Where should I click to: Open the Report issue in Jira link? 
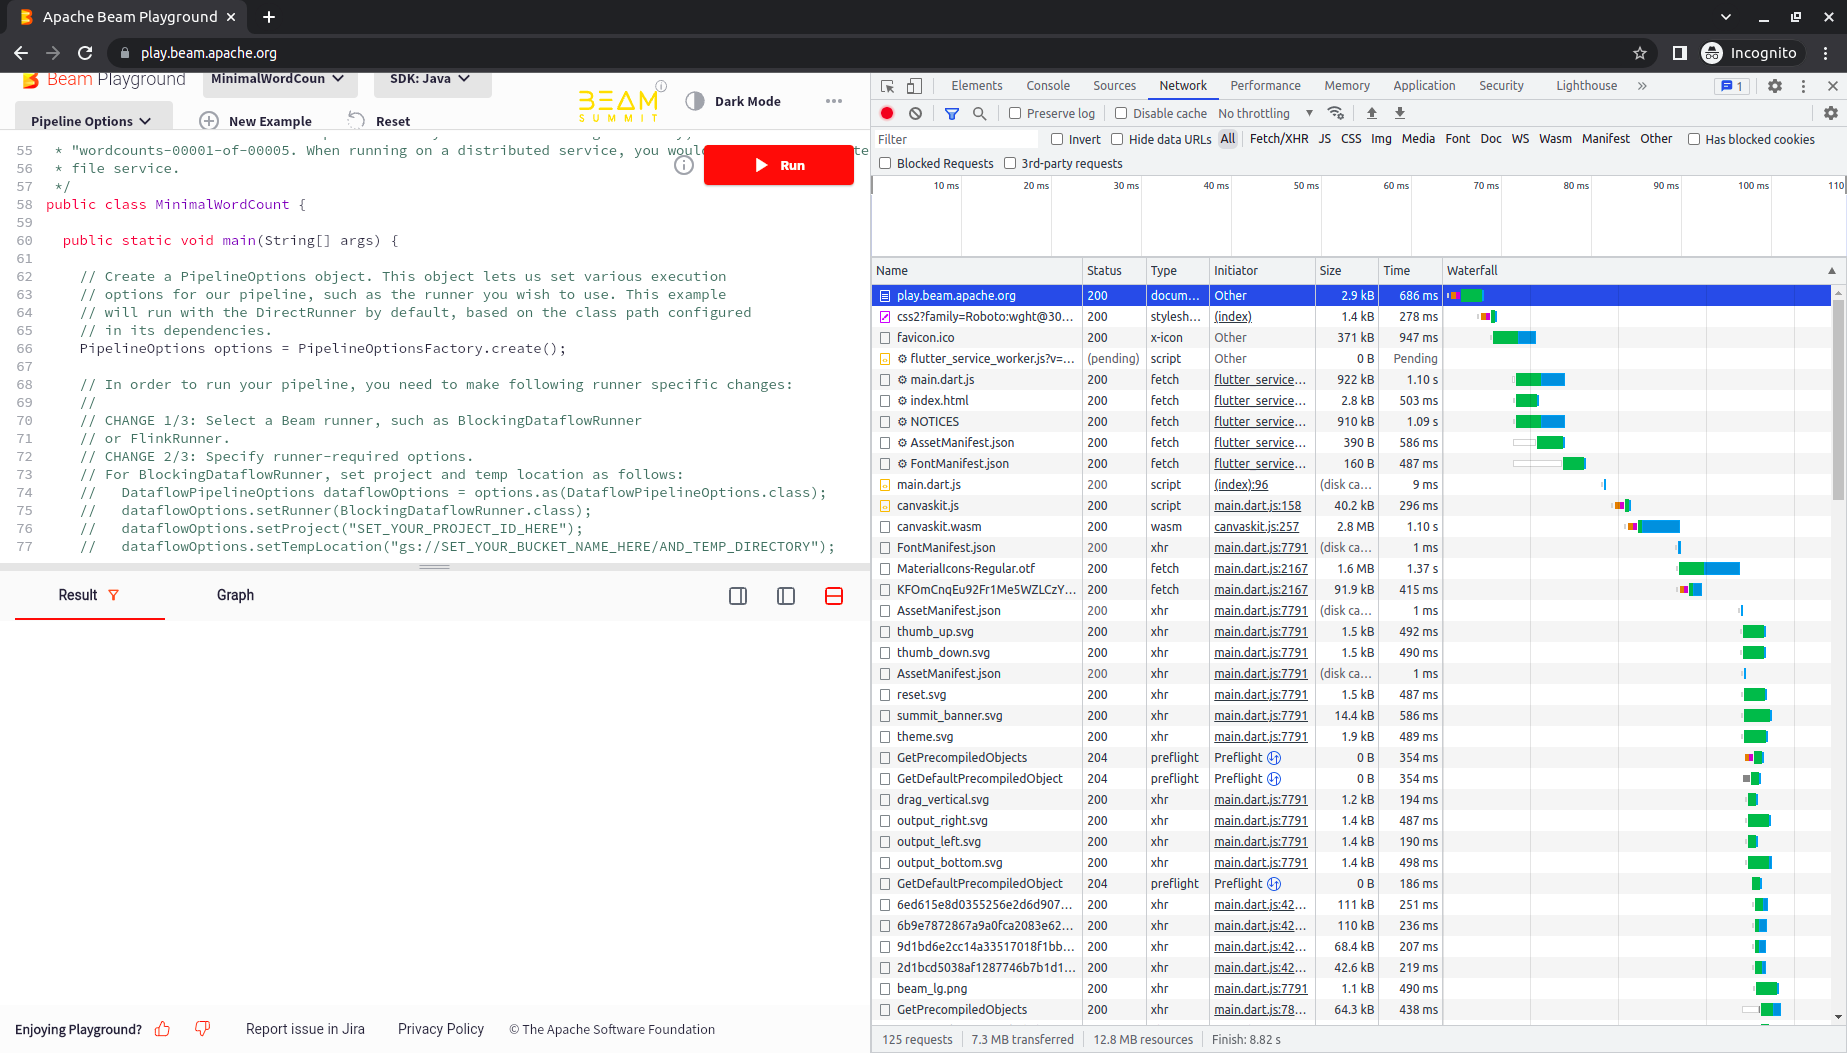(305, 1028)
